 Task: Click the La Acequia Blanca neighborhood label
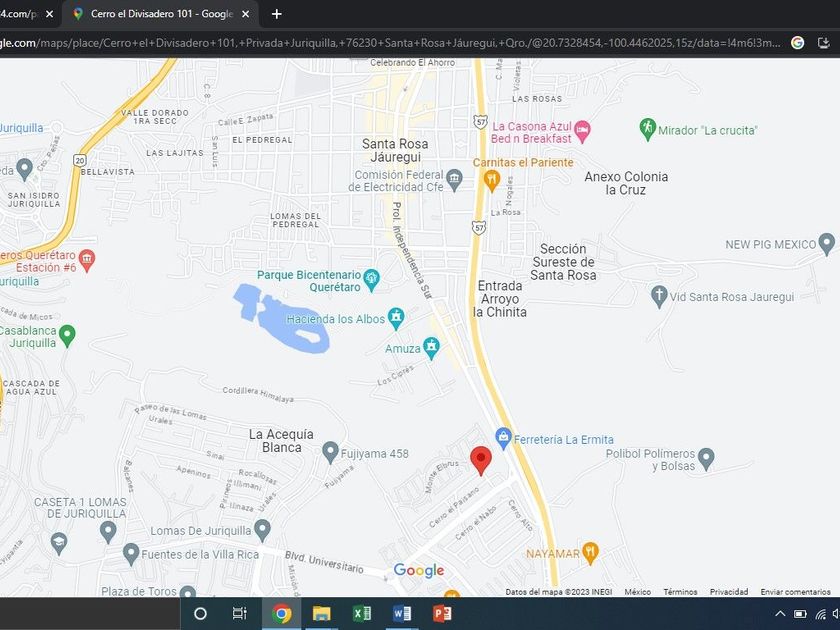[x=281, y=441]
